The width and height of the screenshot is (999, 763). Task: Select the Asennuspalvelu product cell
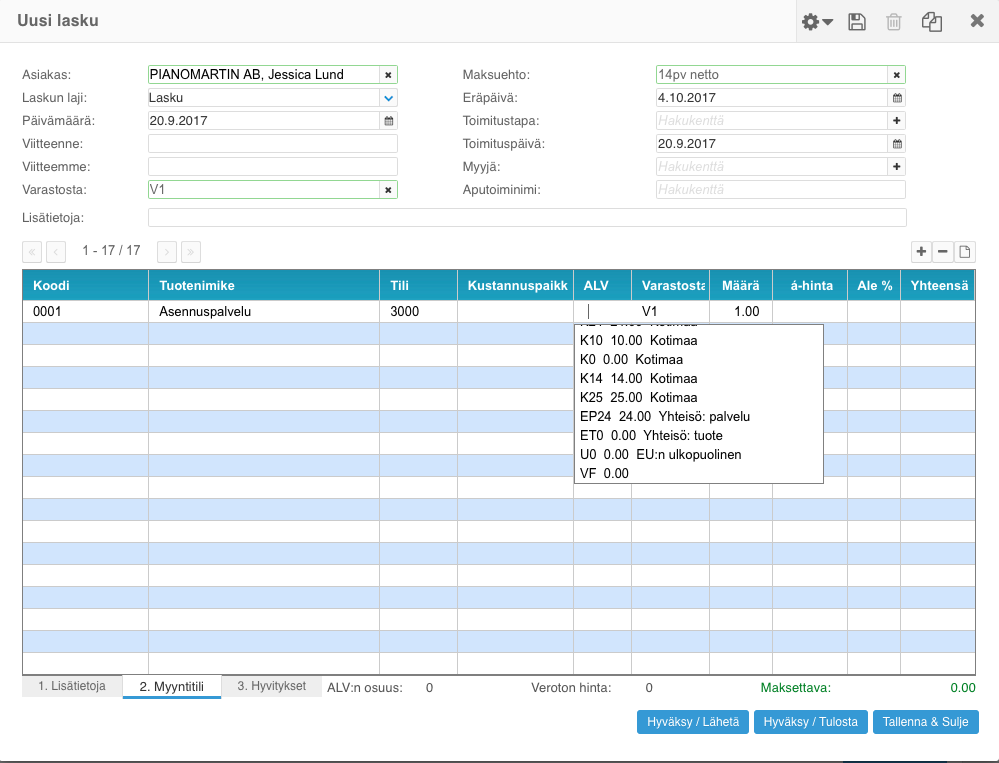264,311
